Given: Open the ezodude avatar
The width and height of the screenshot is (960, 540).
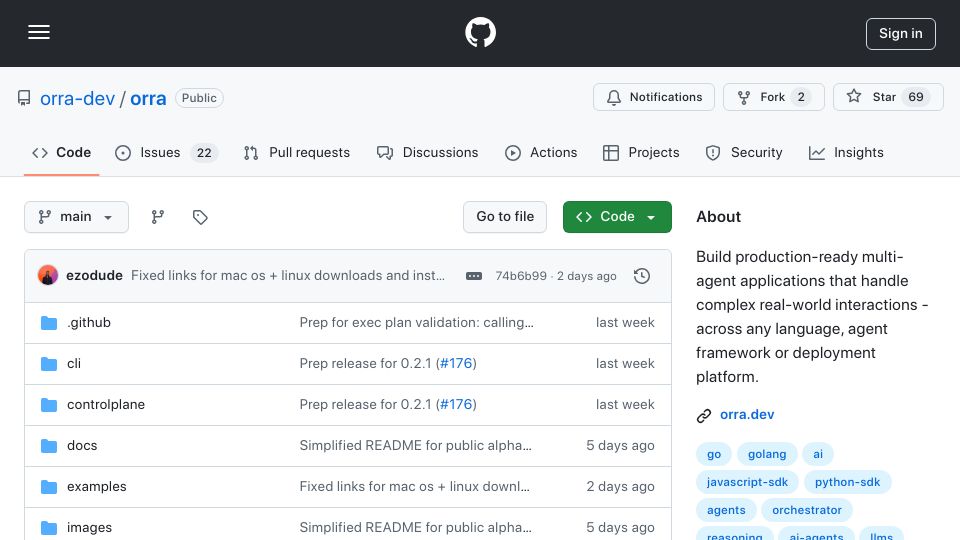Looking at the screenshot, I should [x=48, y=276].
